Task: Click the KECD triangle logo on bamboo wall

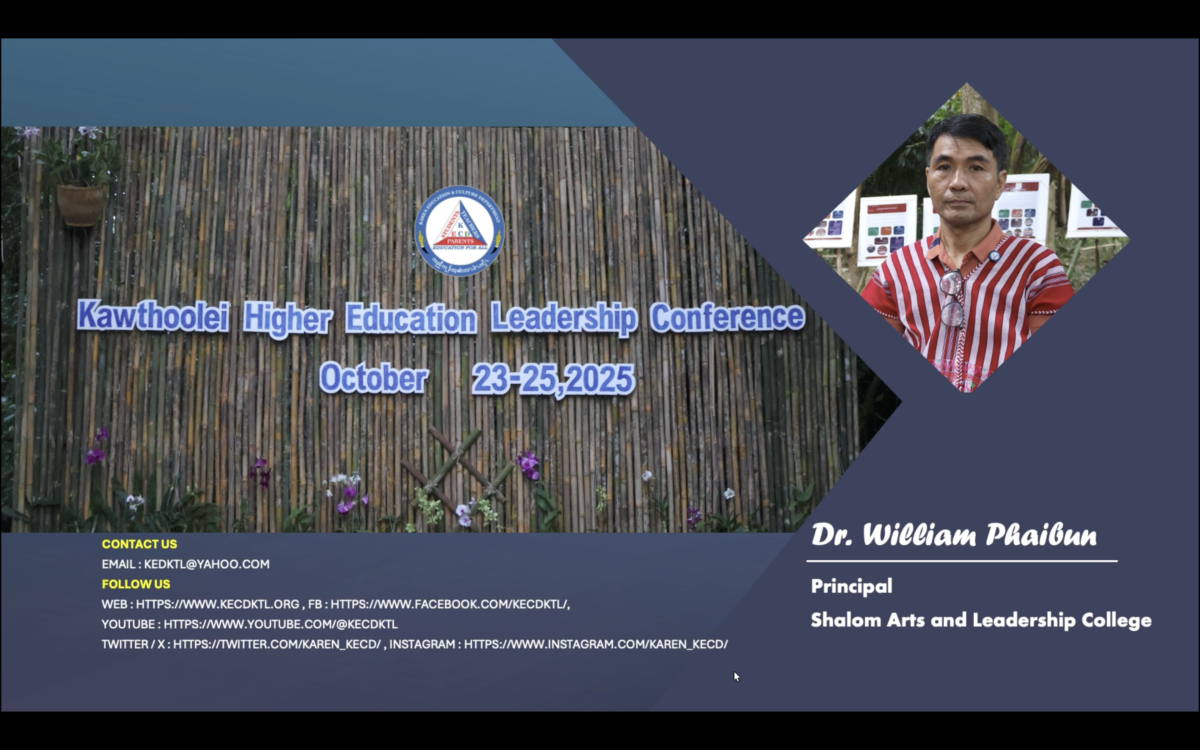Action: (459, 231)
